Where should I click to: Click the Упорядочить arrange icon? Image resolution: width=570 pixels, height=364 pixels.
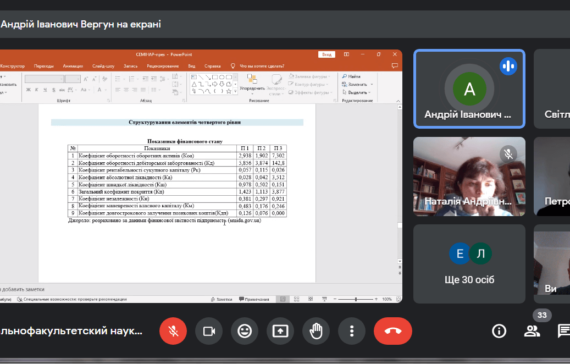click(x=252, y=83)
